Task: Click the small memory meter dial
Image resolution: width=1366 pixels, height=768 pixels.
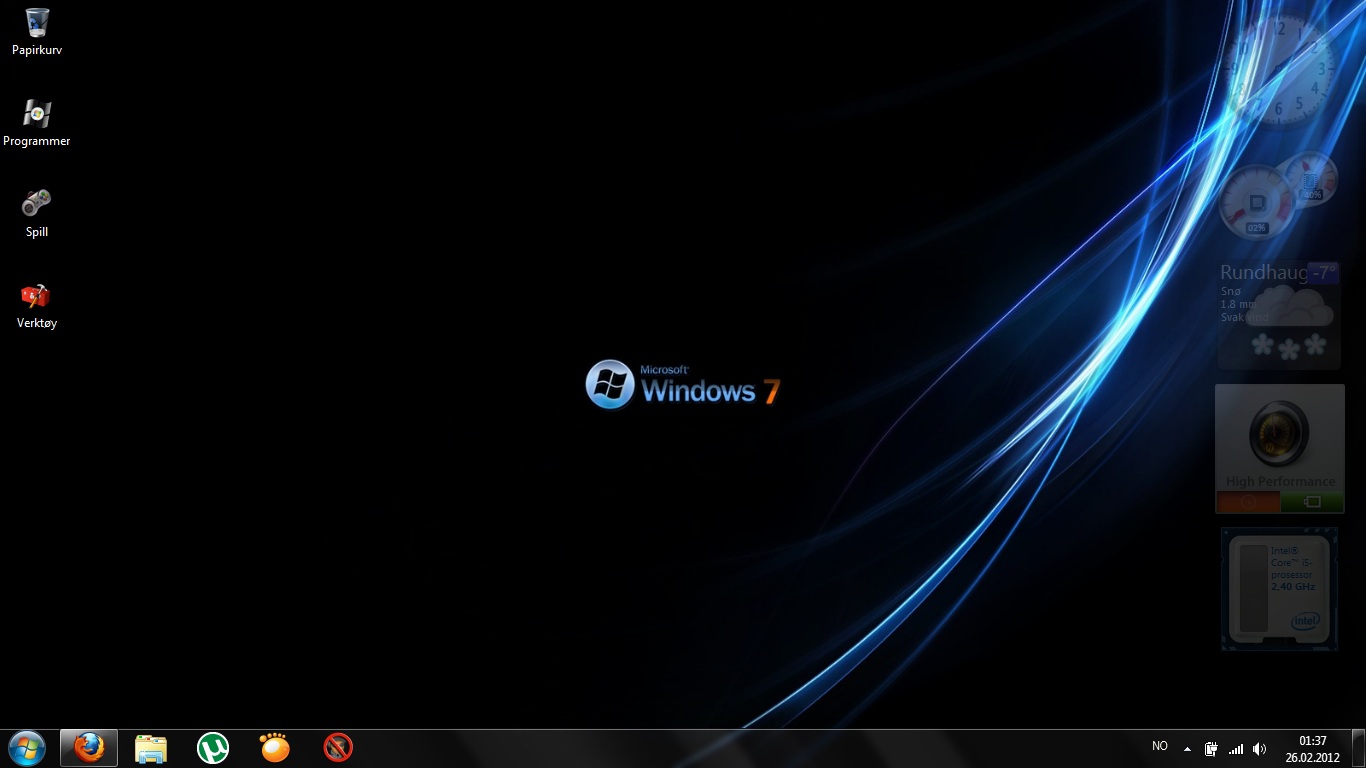Action: [x=1309, y=179]
